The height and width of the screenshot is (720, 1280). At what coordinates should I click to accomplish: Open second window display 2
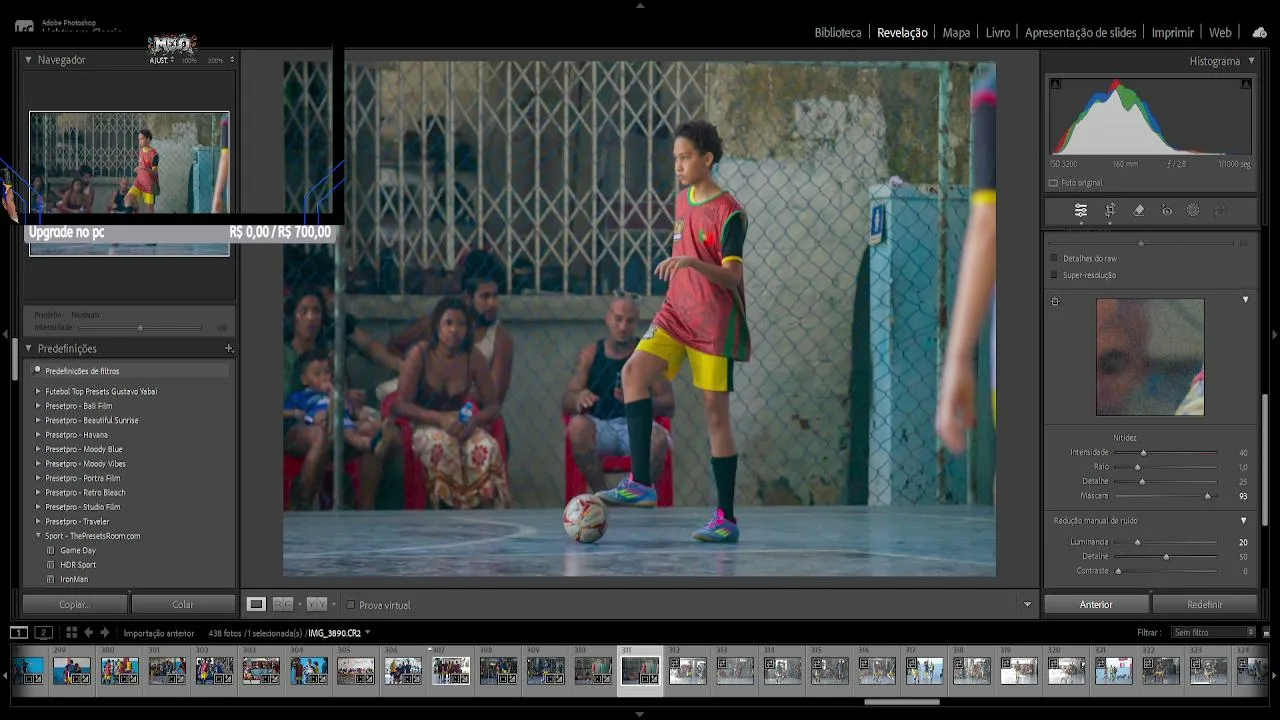click(x=43, y=632)
